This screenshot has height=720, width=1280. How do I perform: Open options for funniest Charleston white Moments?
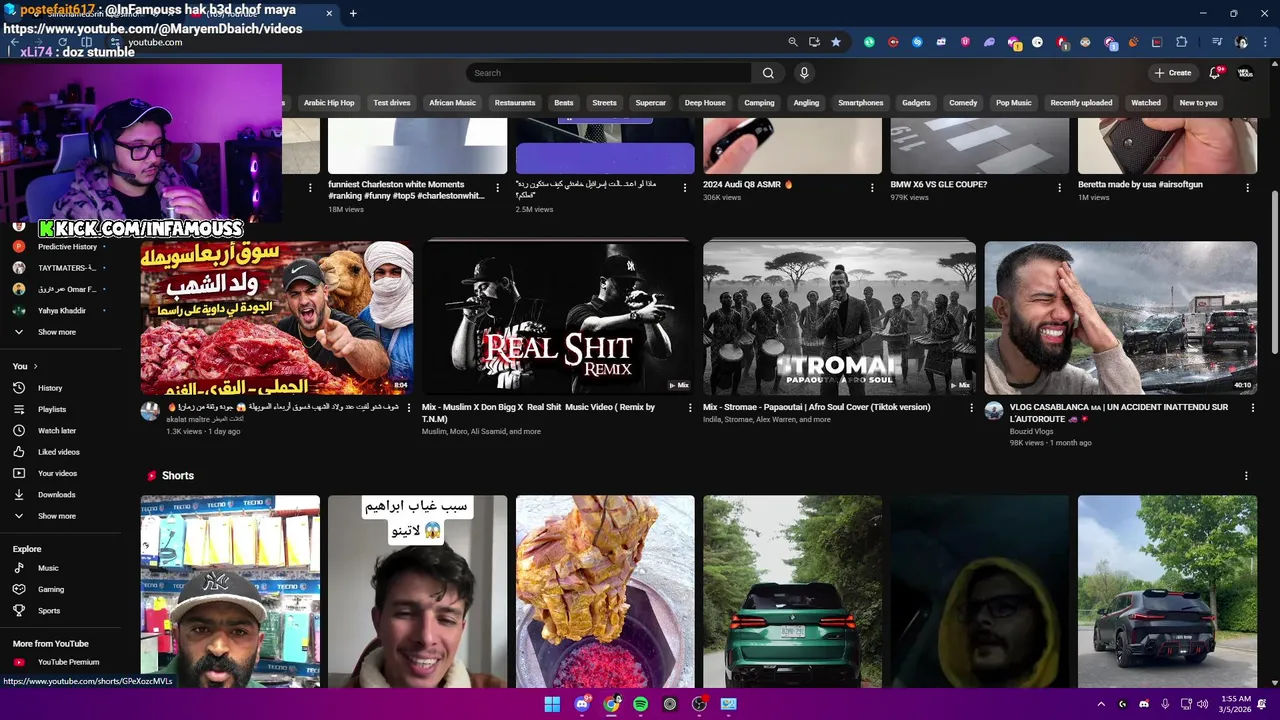point(497,187)
